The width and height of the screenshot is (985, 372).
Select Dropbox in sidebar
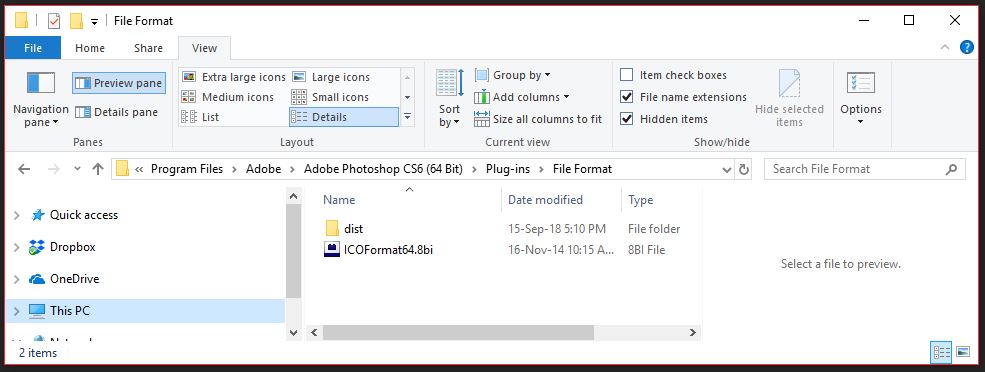pyautogui.click(x=72, y=247)
